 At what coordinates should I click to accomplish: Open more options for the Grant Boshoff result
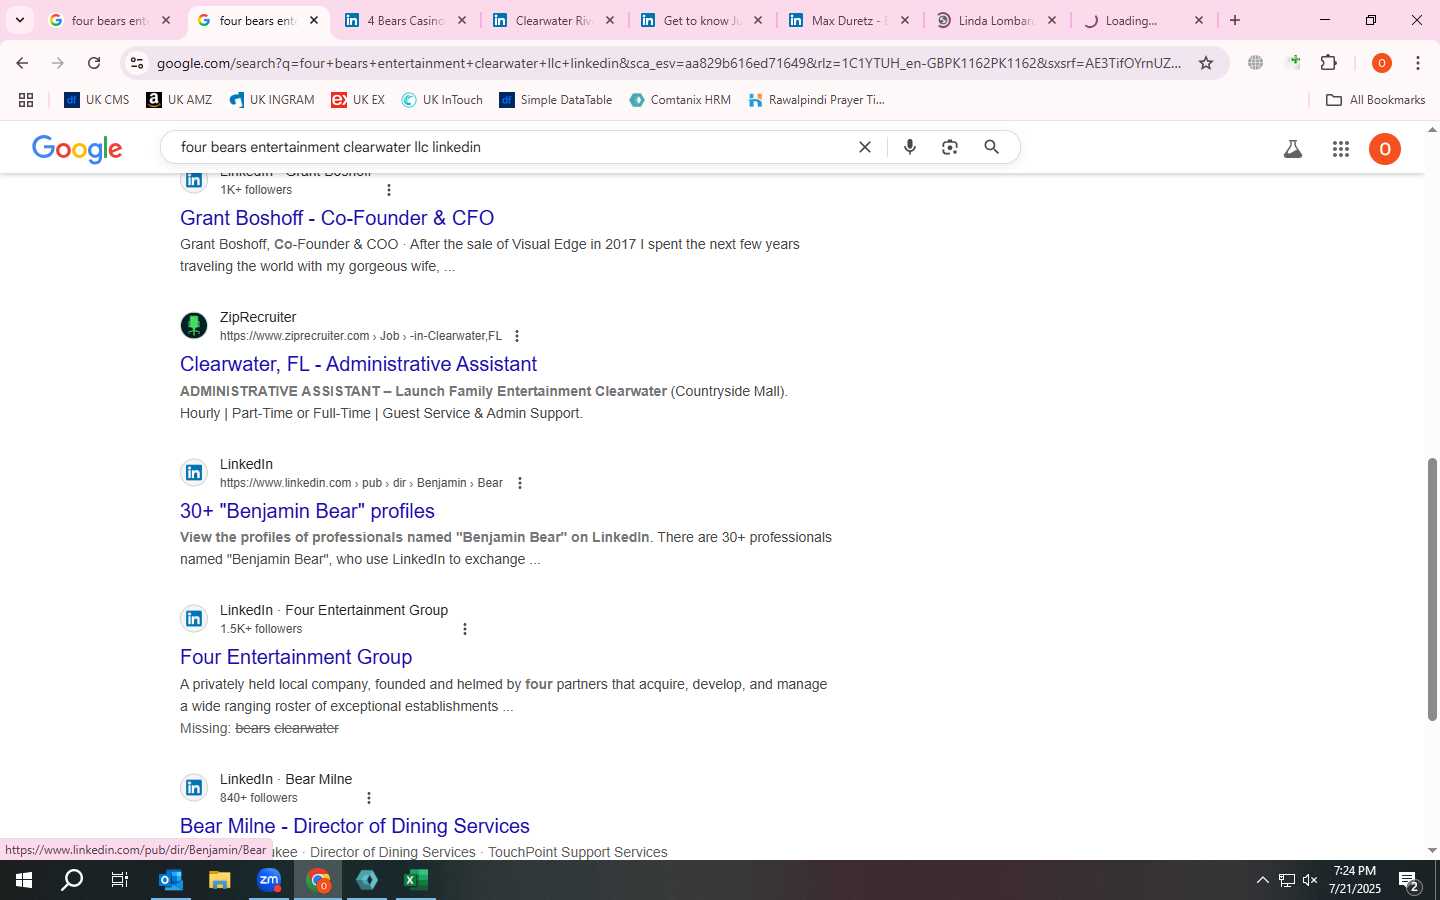[x=389, y=190]
